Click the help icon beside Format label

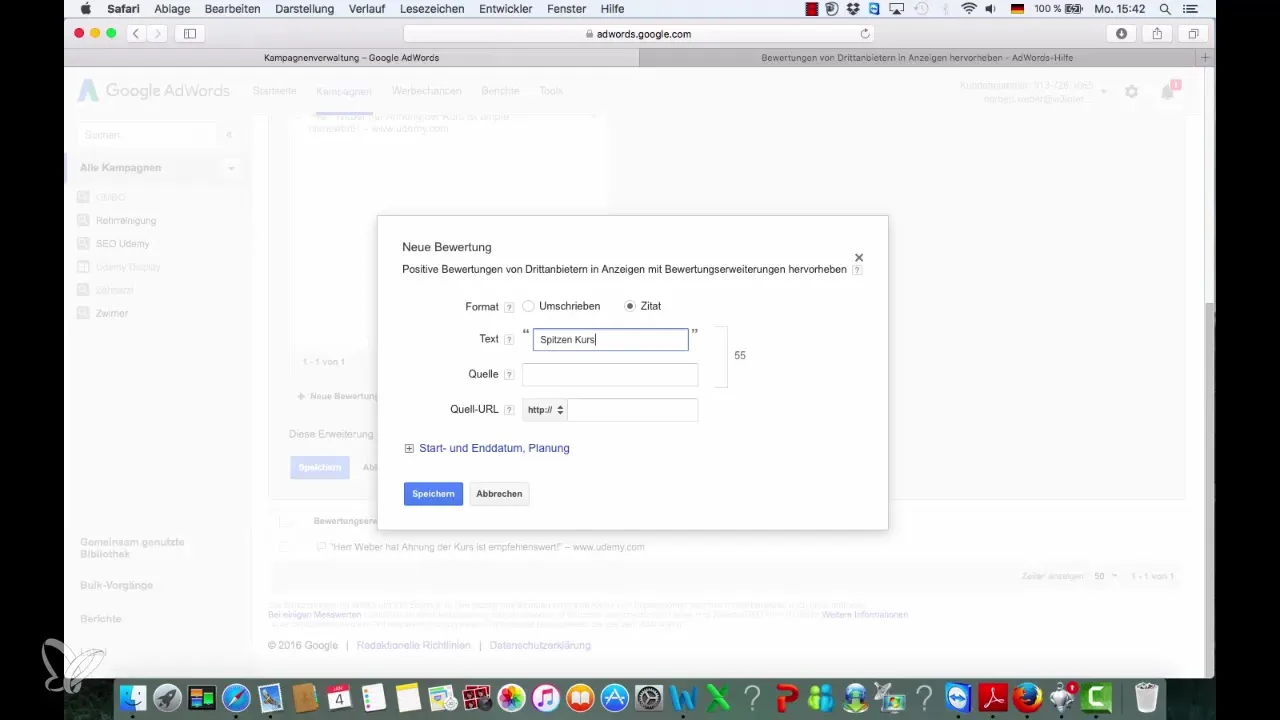(509, 307)
